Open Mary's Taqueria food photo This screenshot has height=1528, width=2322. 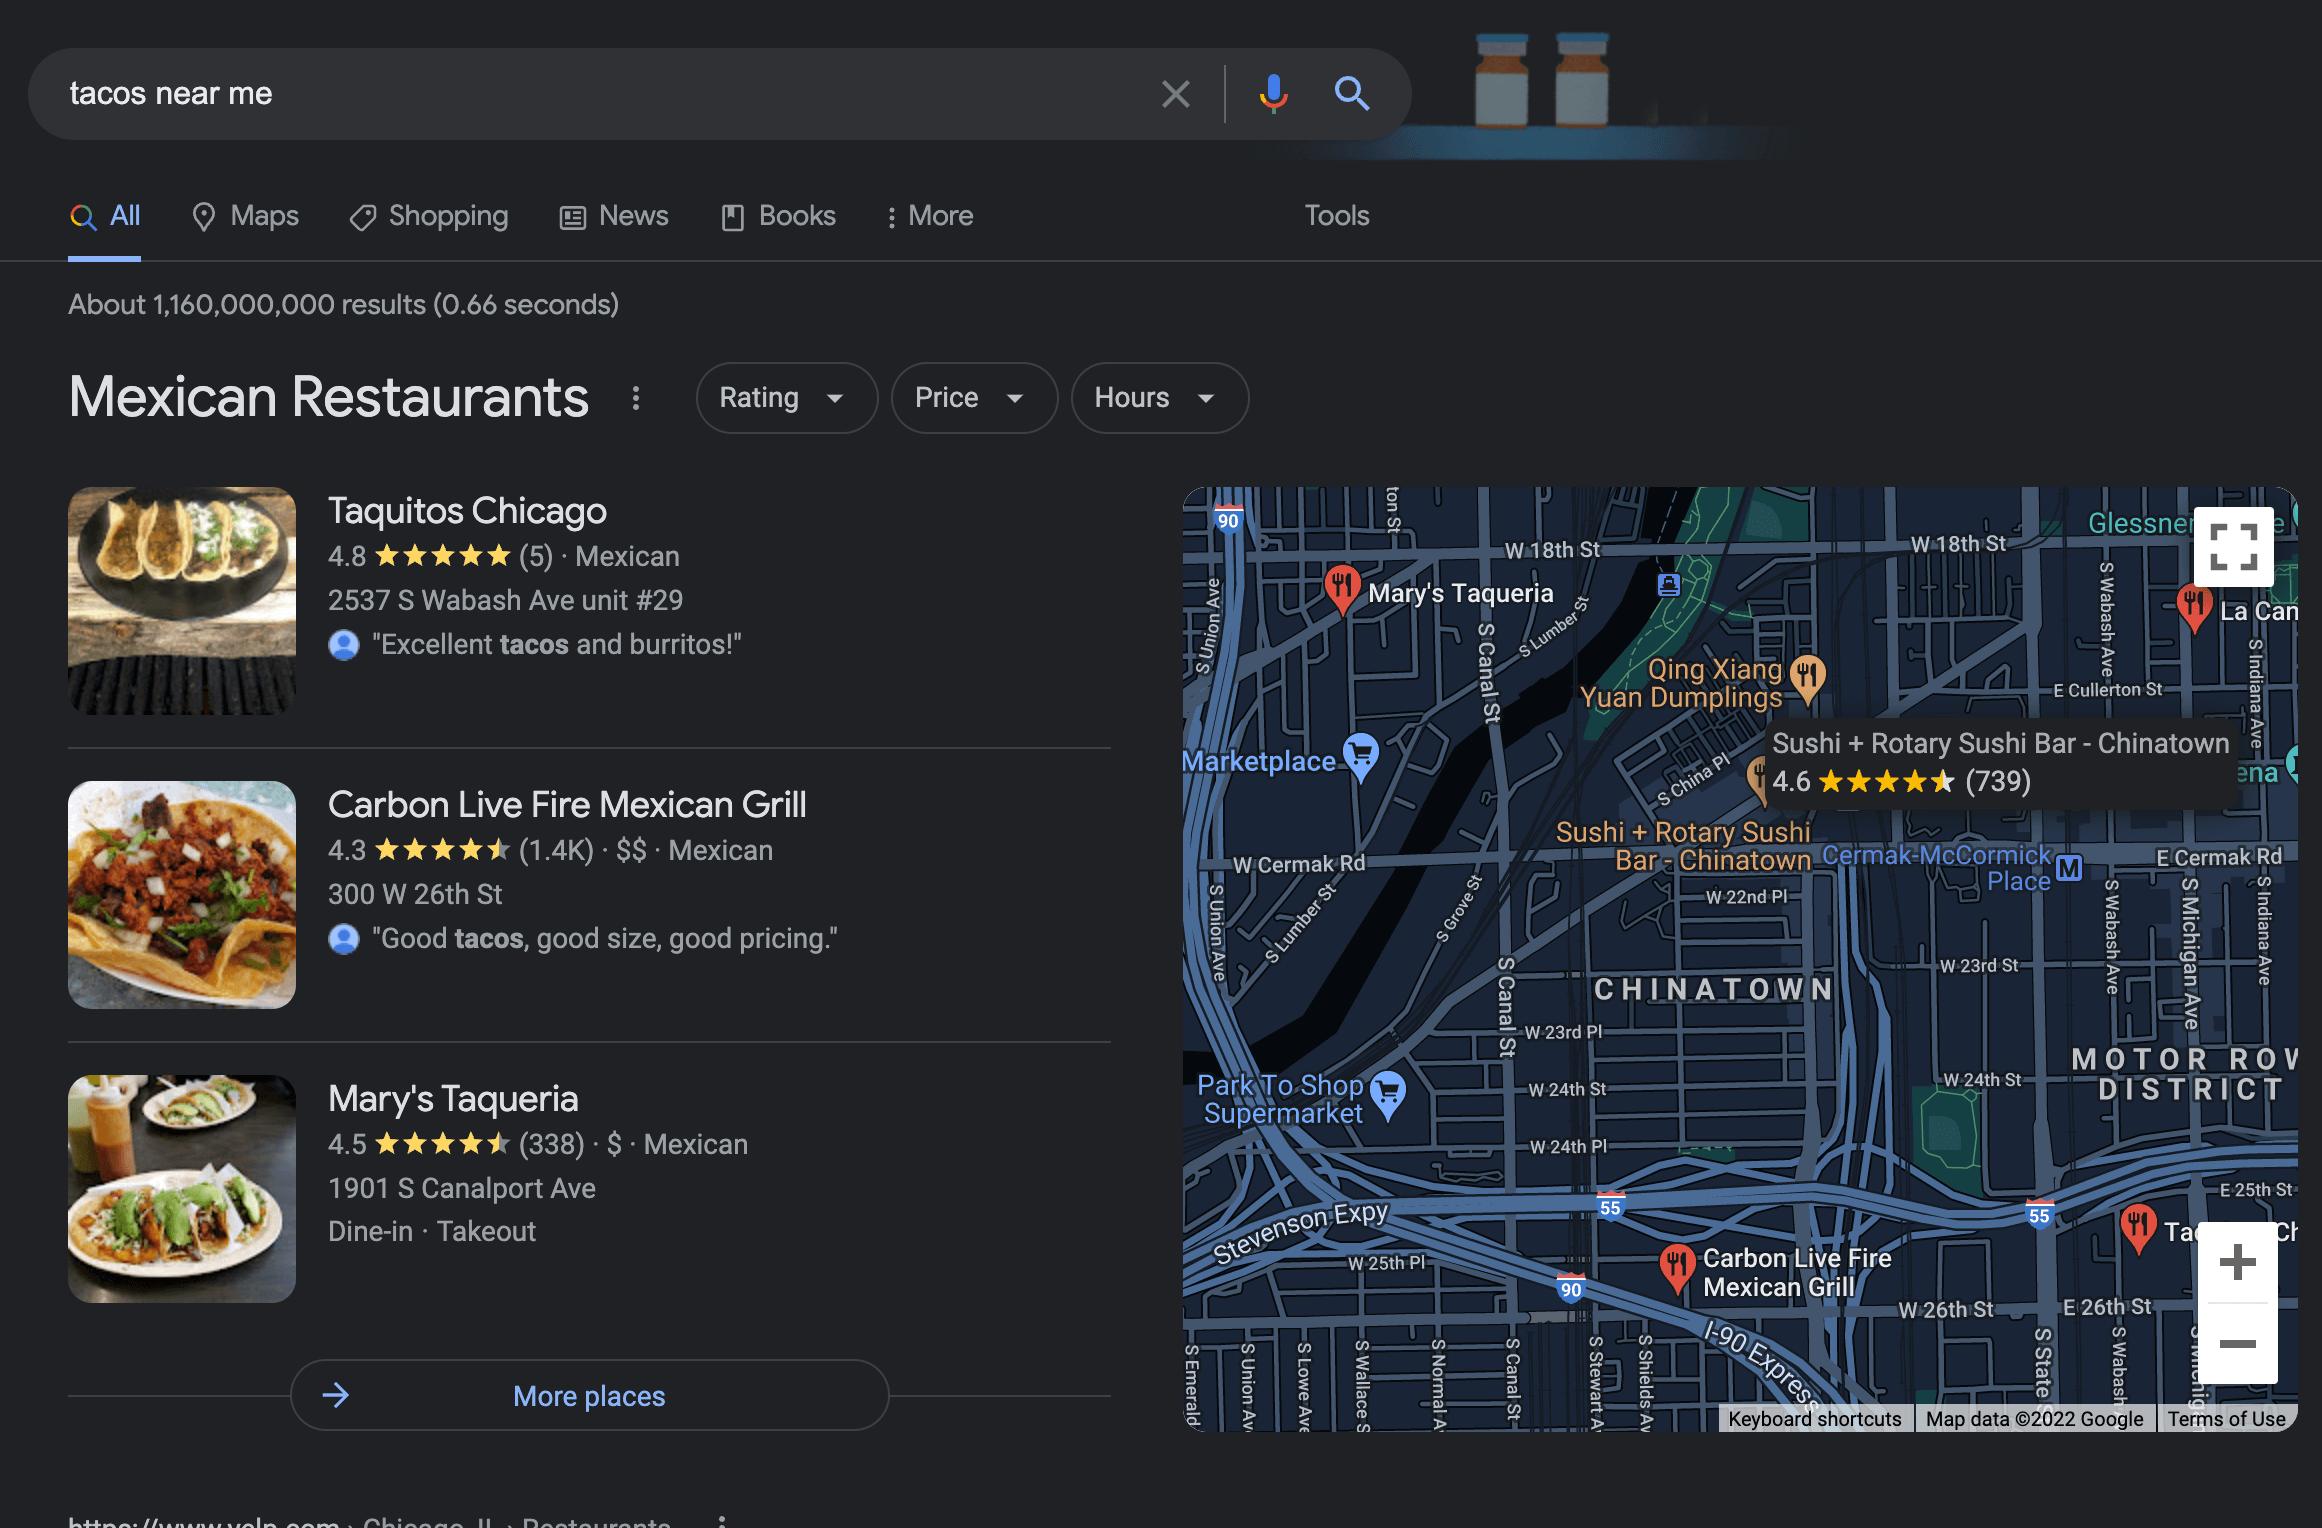point(182,1189)
